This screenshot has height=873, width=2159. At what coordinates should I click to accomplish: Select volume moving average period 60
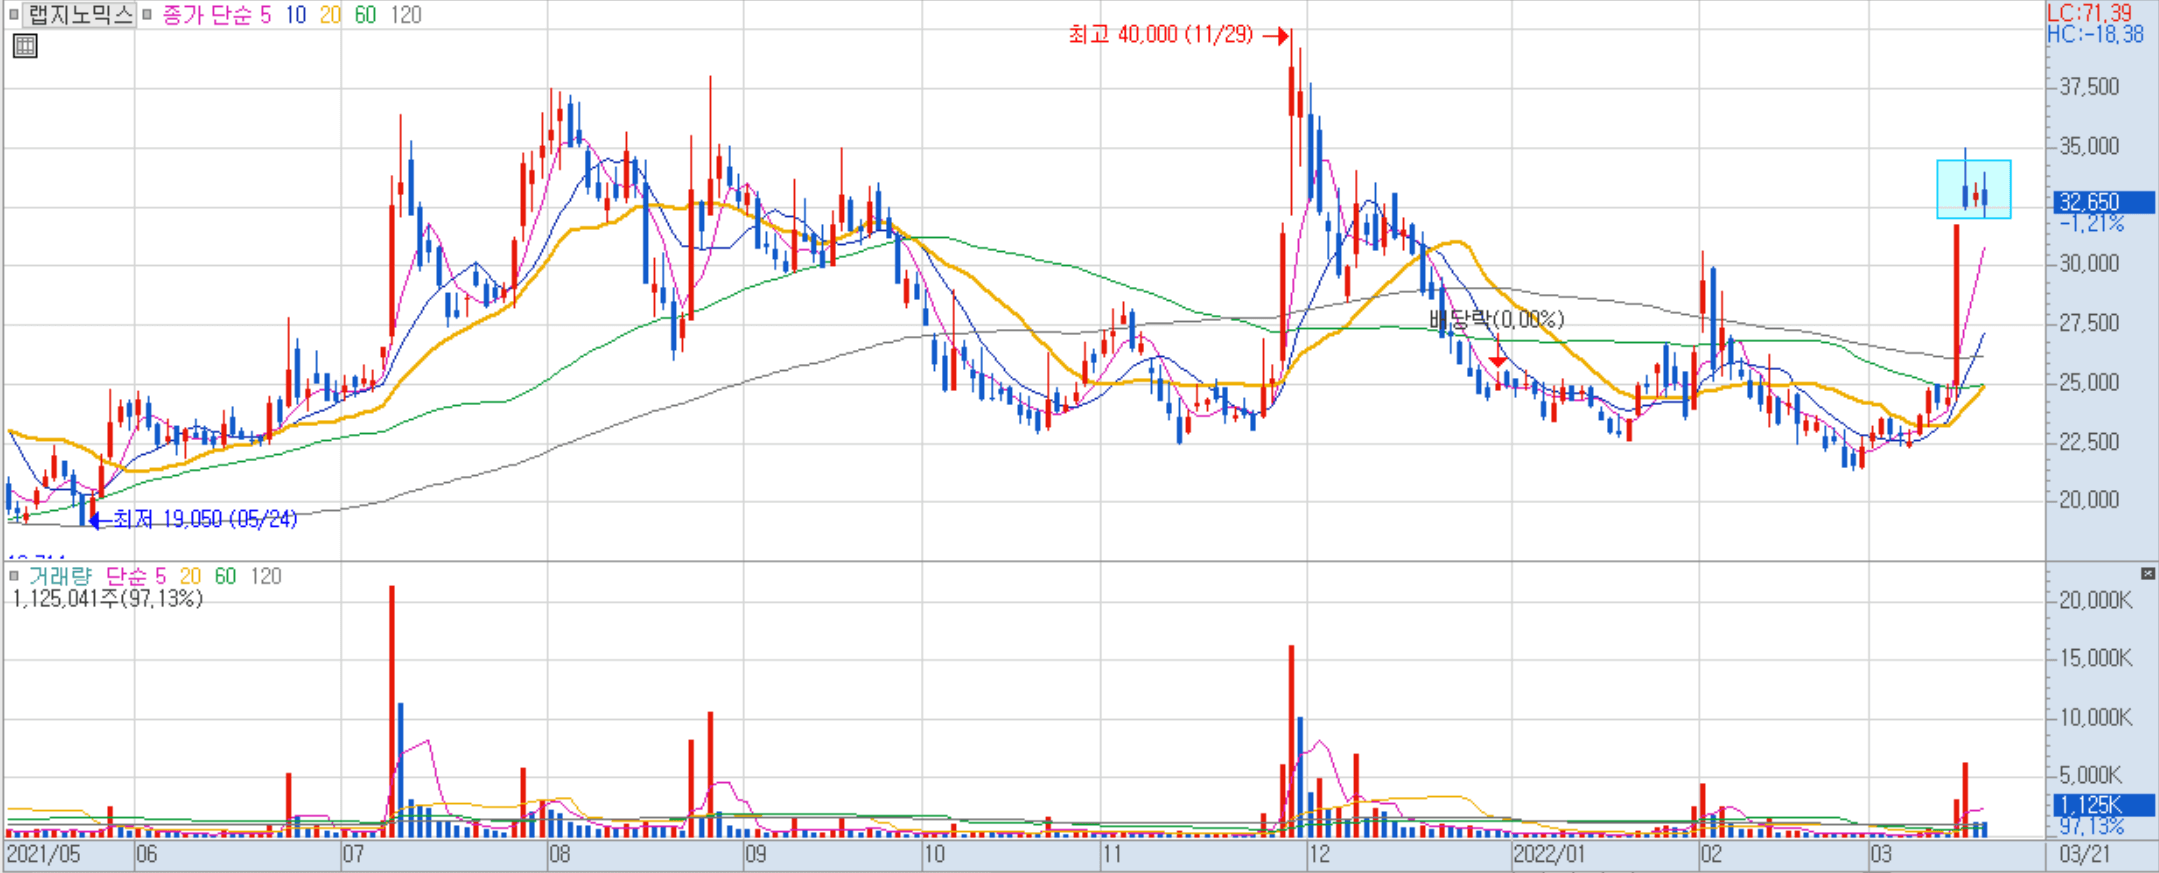(225, 576)
